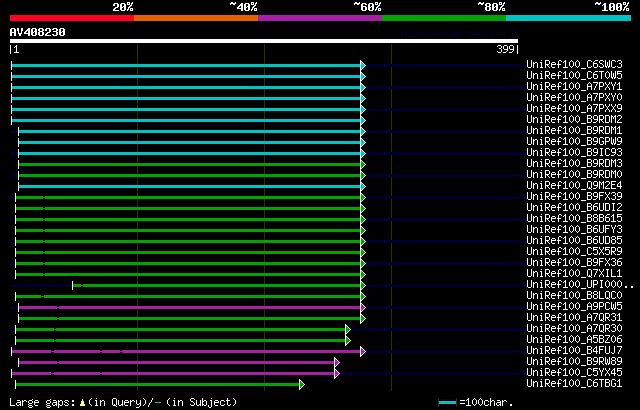Click the green alignment bar for B9RDM3
This screenshot has height=410, width=640.
190,164
